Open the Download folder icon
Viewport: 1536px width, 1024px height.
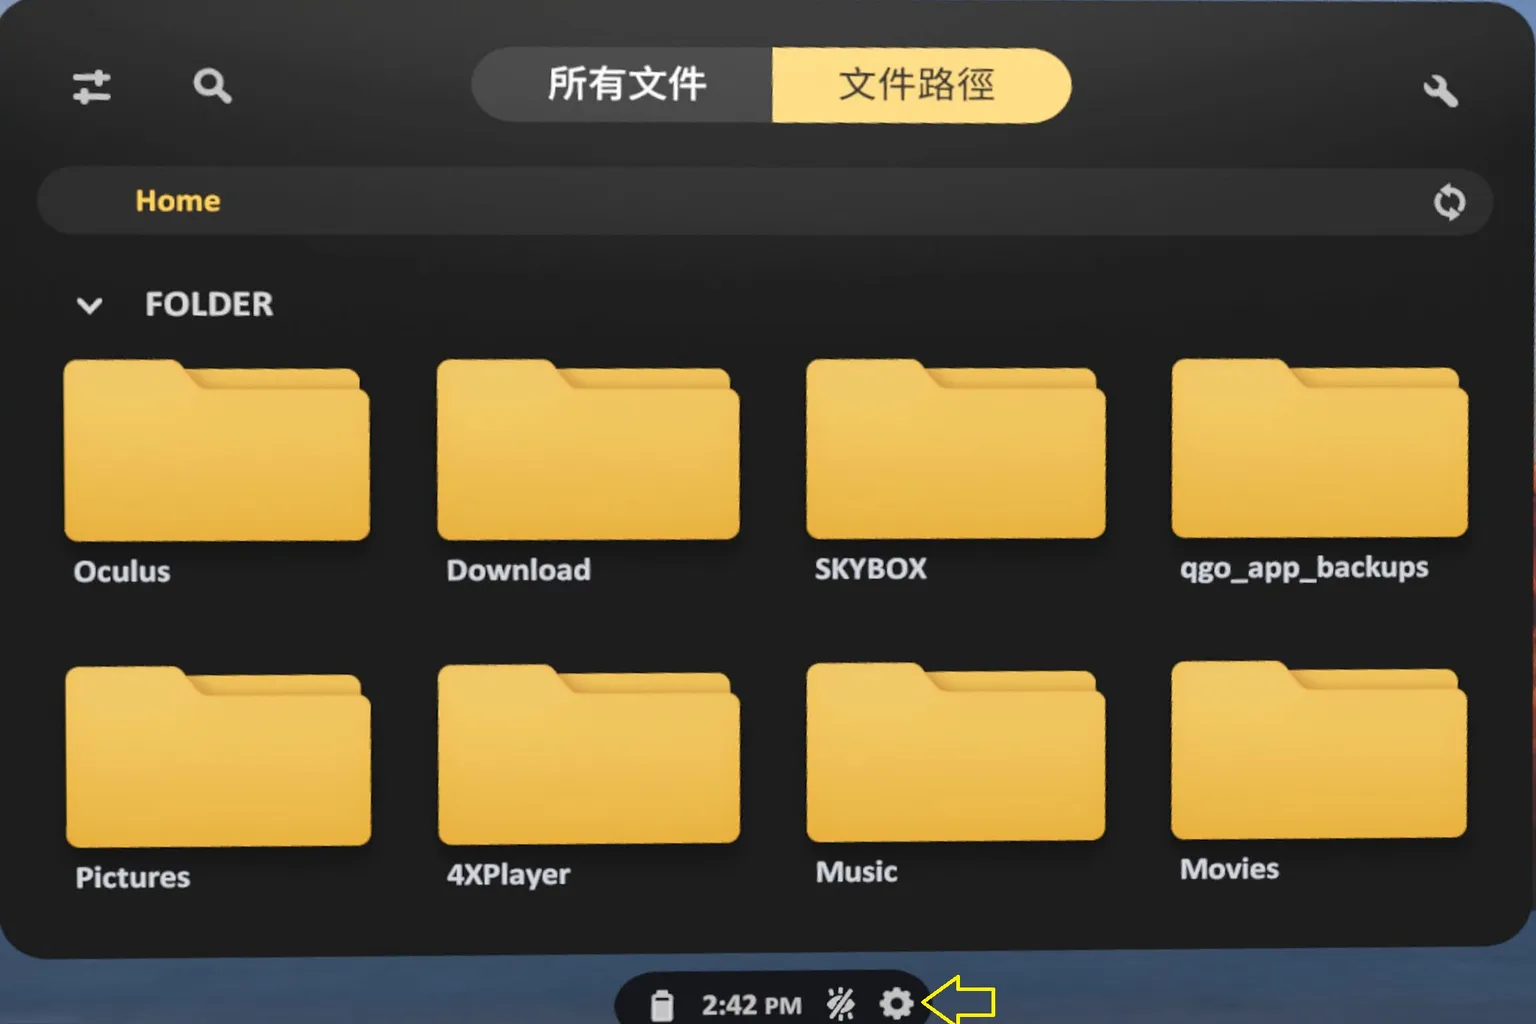coord(588,449)
